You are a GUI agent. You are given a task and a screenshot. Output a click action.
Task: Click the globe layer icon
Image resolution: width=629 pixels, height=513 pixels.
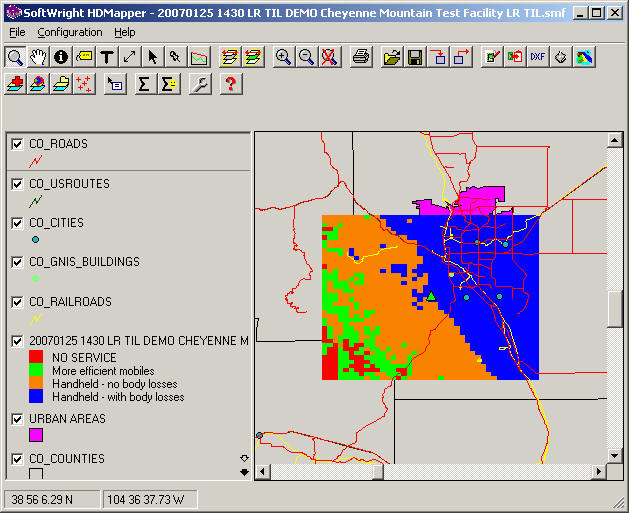pyautogui.click(x=38, y=84)
